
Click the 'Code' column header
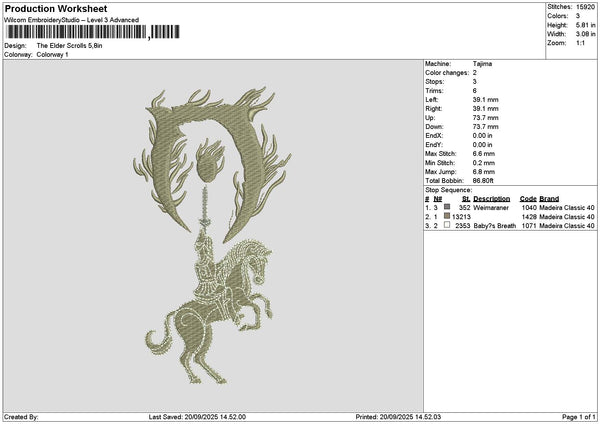[x=528, y=199]
